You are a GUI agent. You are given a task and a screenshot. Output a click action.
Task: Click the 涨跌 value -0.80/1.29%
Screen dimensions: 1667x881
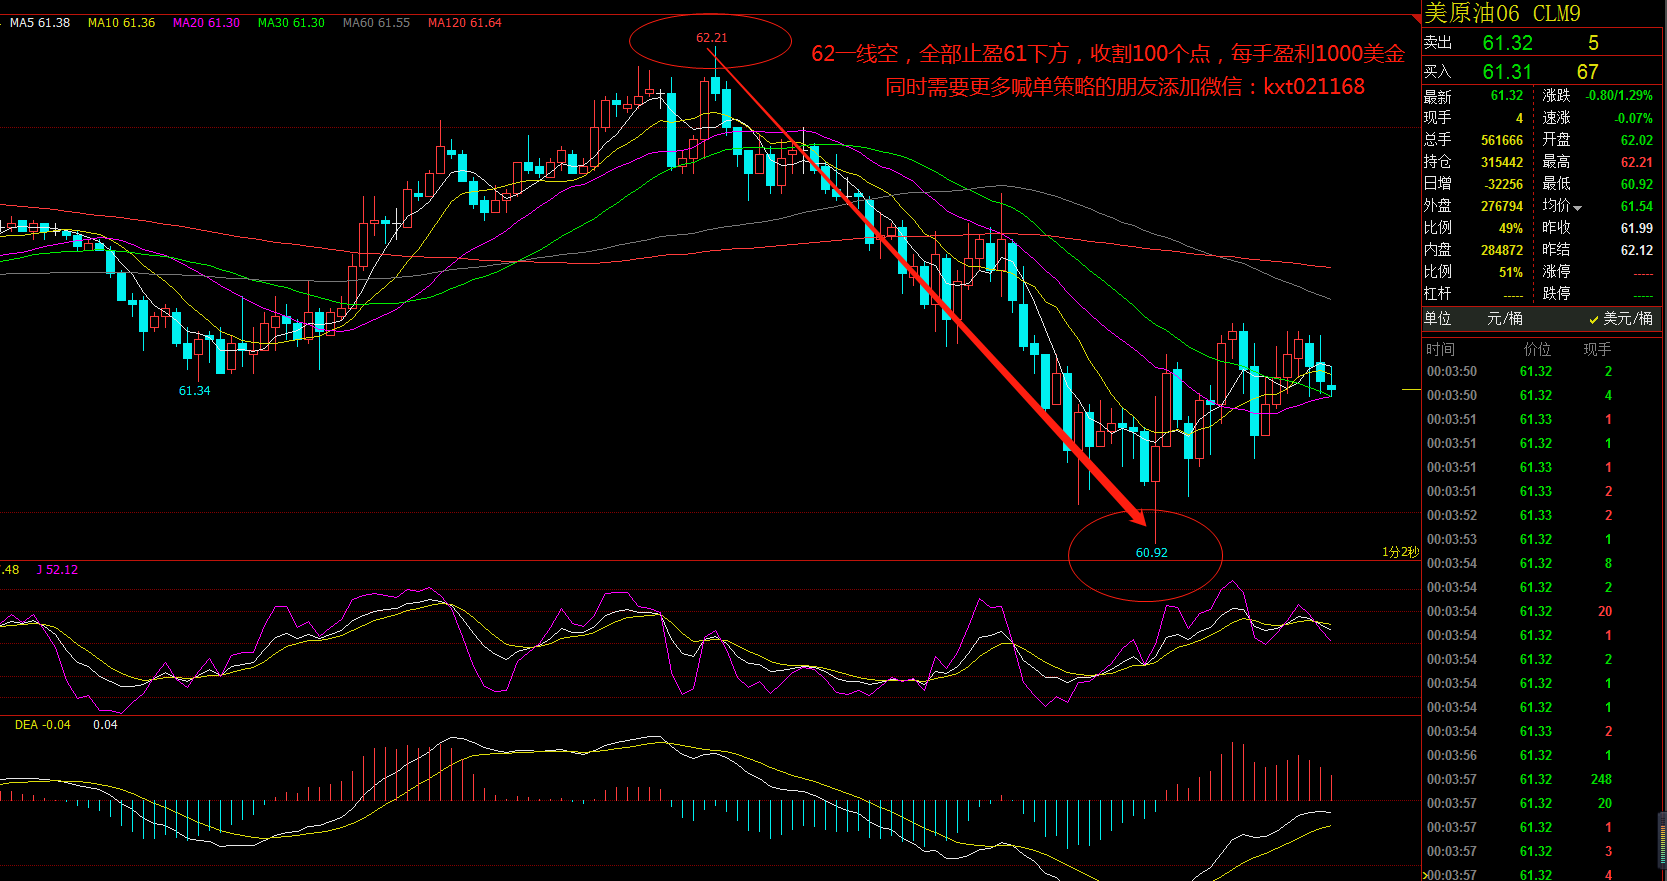pos(1619,96)
